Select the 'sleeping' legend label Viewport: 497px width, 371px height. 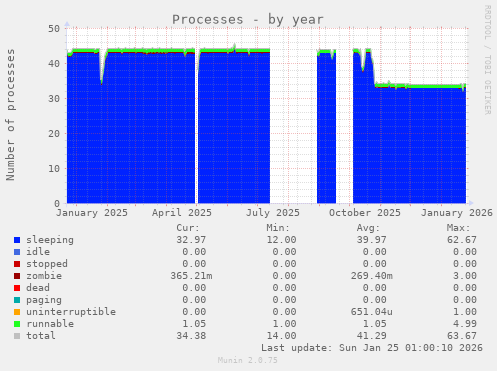[x=50, y=240]
